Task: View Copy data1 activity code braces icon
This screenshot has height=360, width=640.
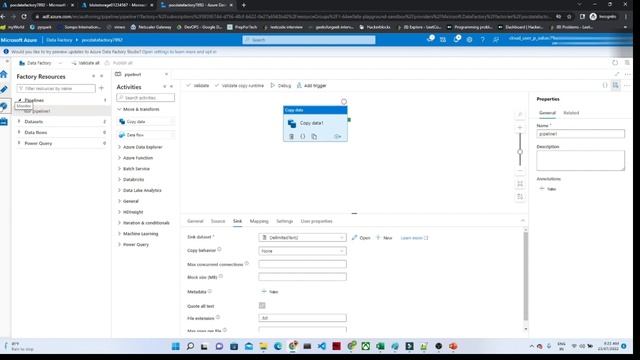Action: (x=302, y=137)
